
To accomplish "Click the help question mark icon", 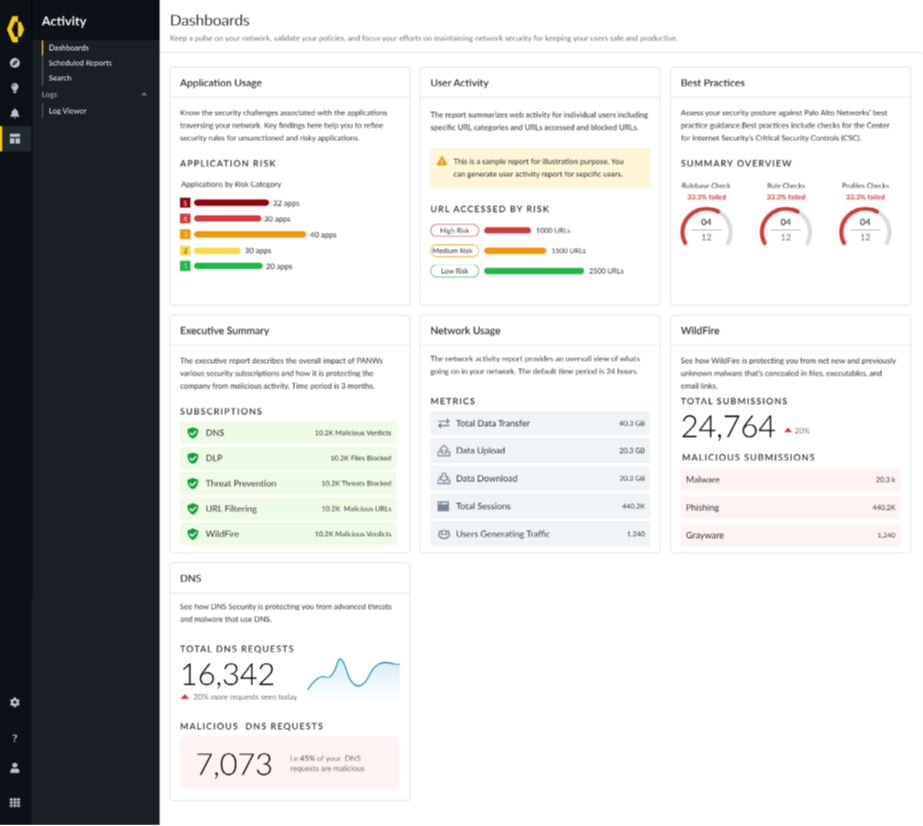I will [15, 738].
